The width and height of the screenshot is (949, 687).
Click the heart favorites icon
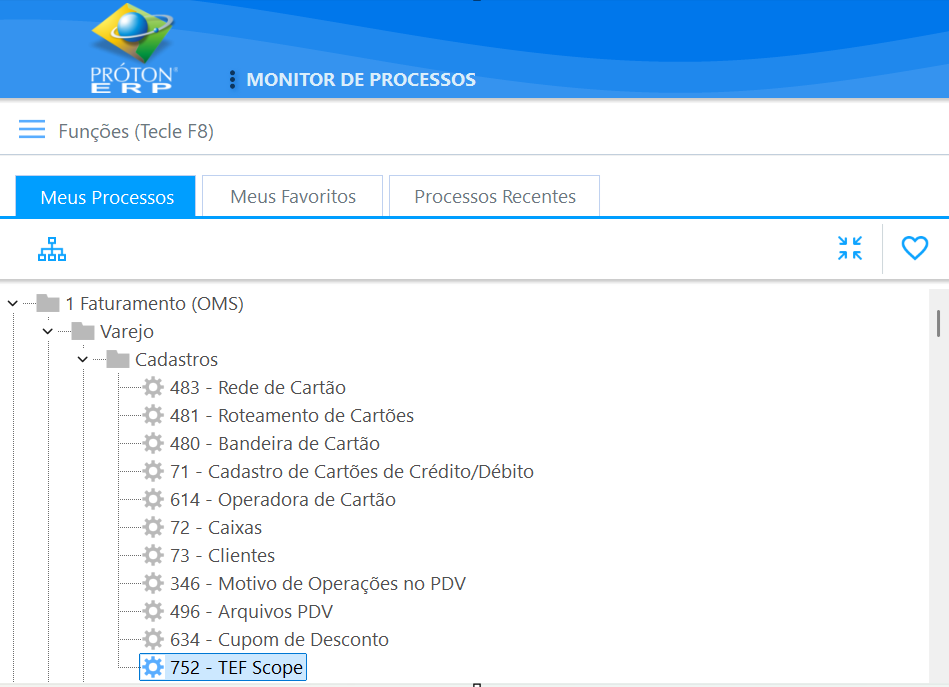(x=914, y=248)
